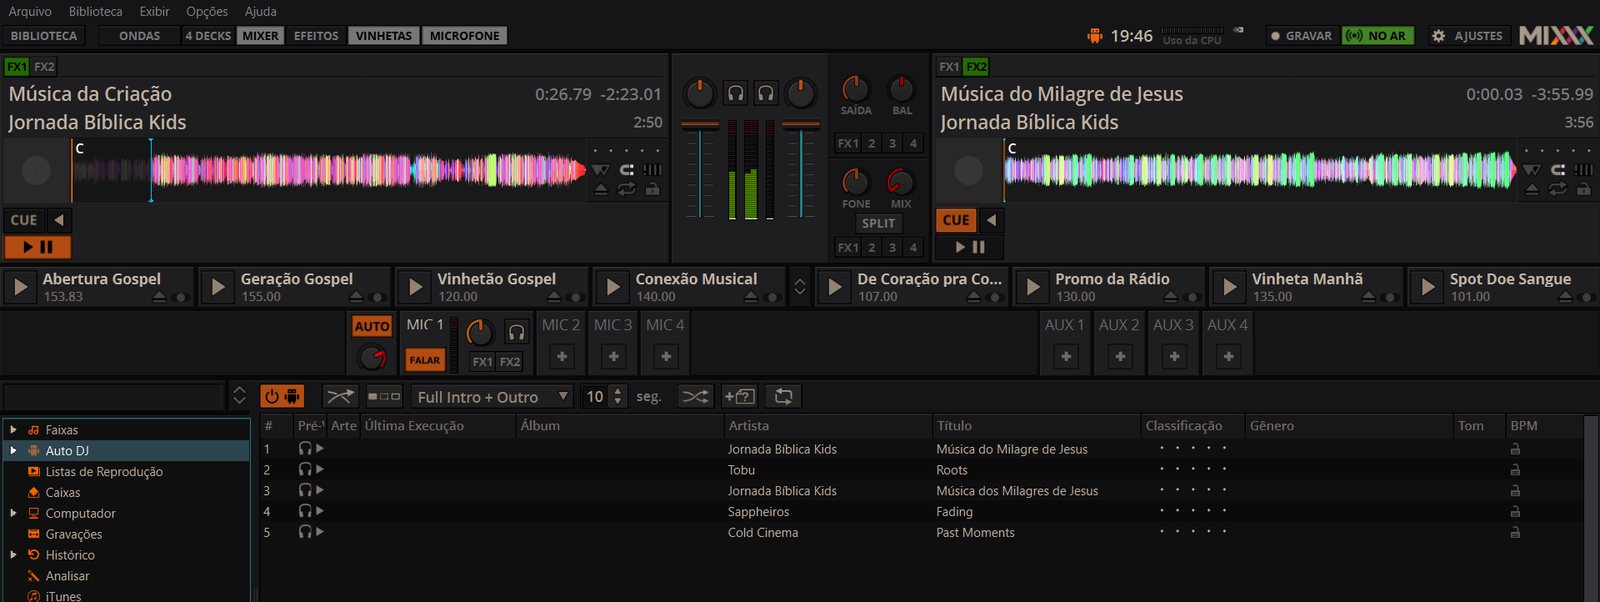Expand the Auto DJ tree item
This screenshot has width=1600, height=602.
click(13, 451)
